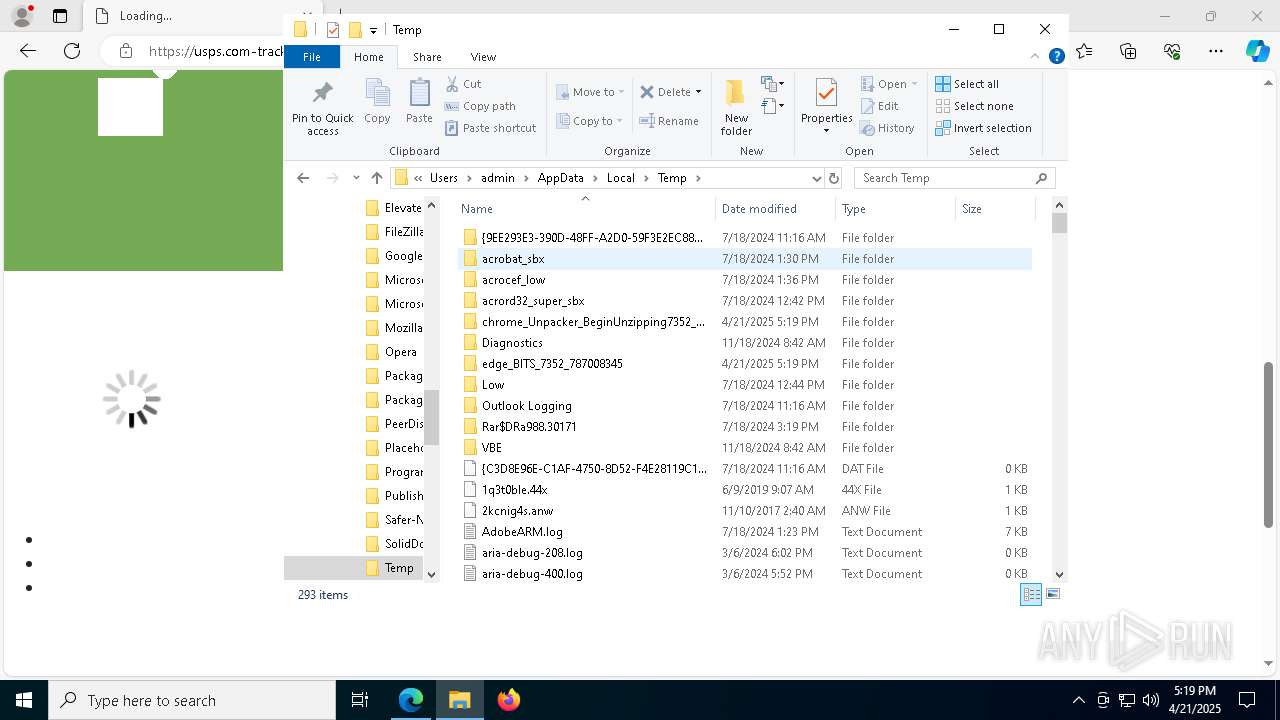Image resolution: width=1280 pixels, height=720 pixels.
Task: Select file aria-debug-208.log
Action: pyautogui.click(x=745, y=553)
